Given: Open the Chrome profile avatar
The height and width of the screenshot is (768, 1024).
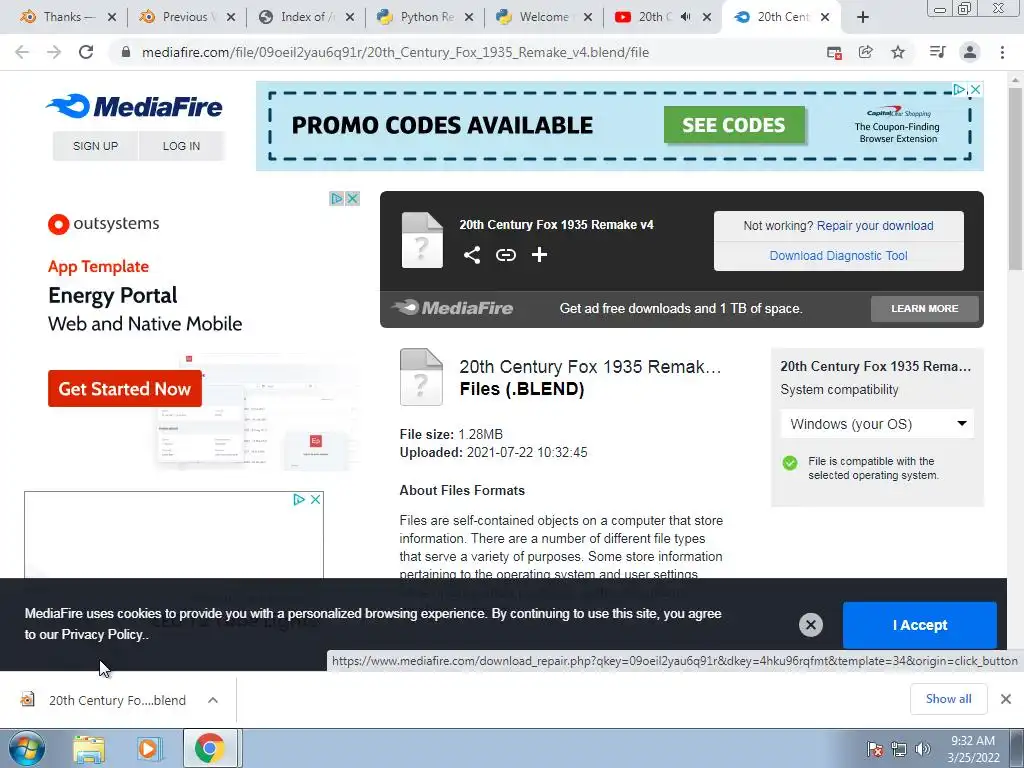Looking at the screenshot, I should point(970,52).
